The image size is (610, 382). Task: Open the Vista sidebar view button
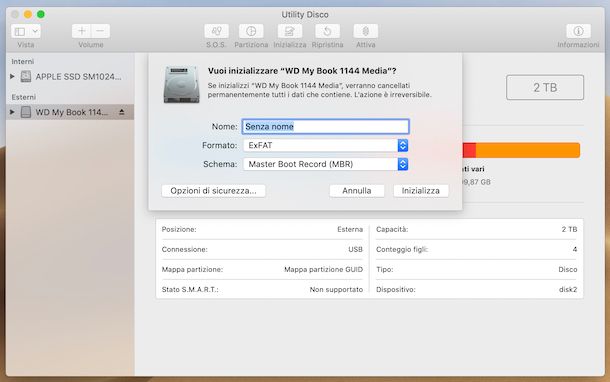20,32
